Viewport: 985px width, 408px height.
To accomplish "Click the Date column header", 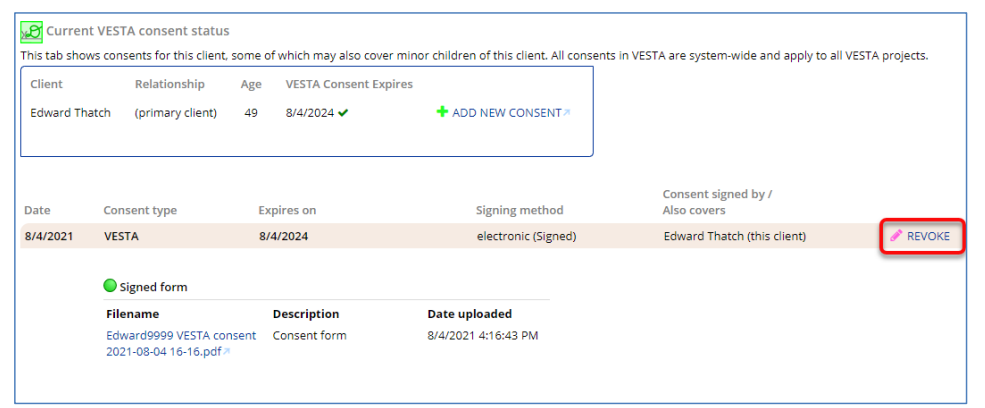I will 37,210.
